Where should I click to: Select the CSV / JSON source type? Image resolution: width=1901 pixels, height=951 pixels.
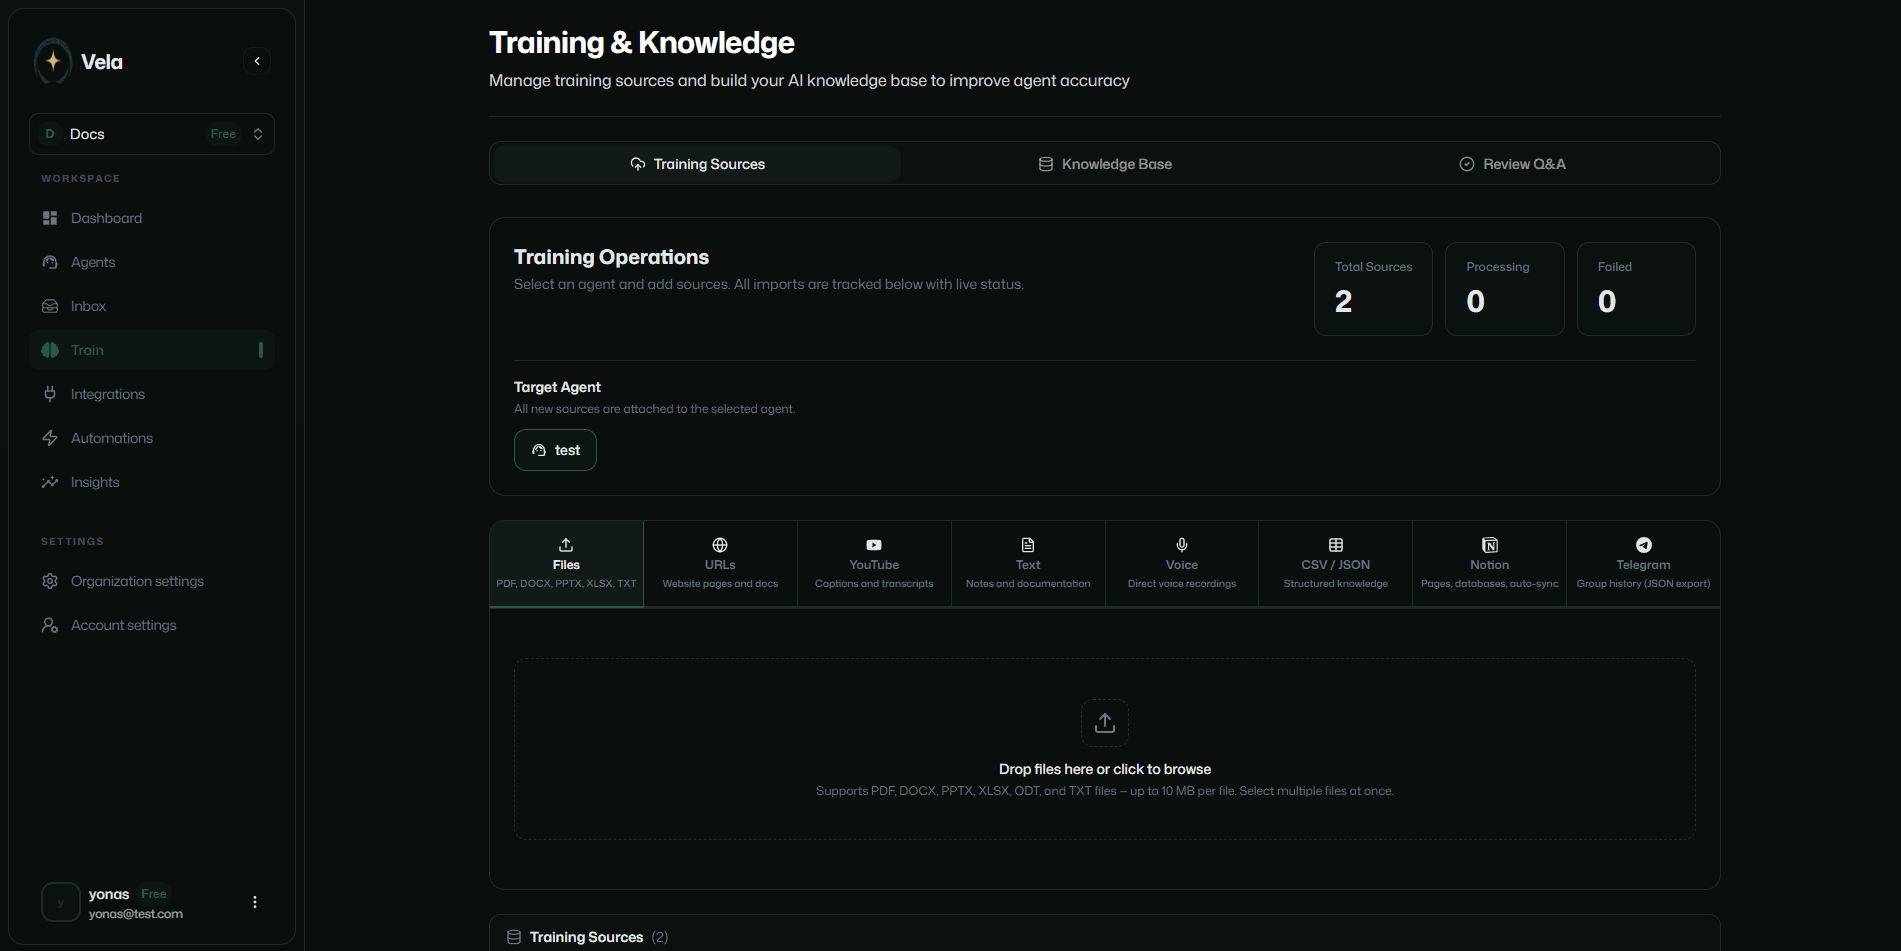pyautogui.click(x=1336, y=564)
